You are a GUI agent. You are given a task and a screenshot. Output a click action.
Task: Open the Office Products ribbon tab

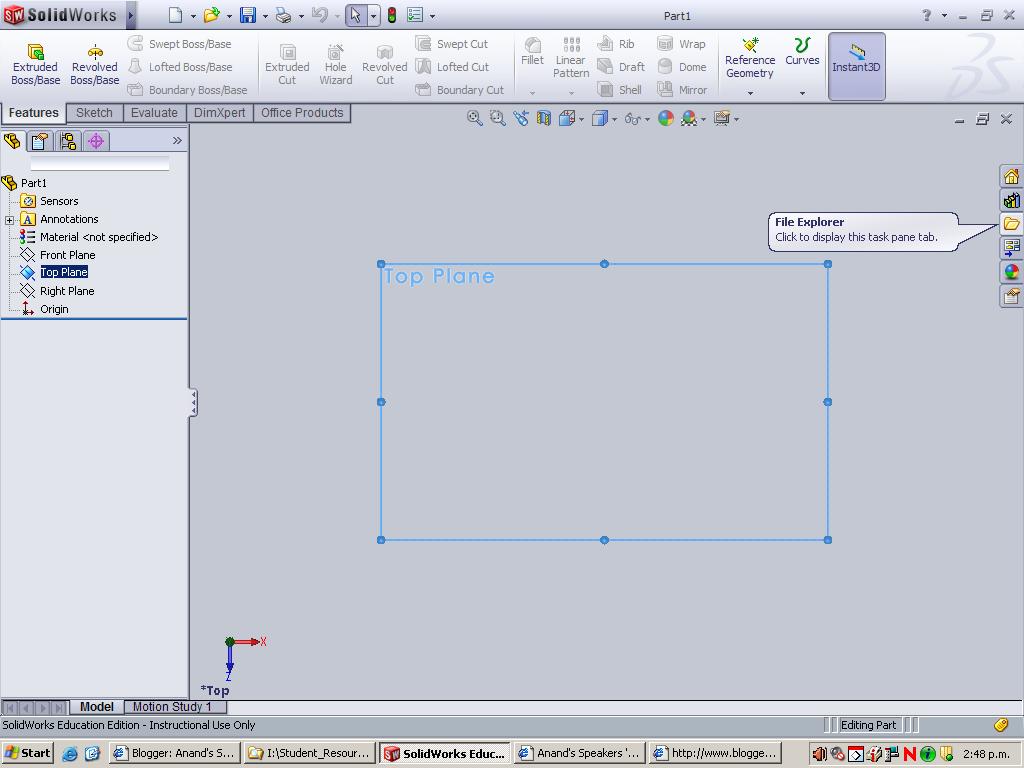click(x=302, y=112)
